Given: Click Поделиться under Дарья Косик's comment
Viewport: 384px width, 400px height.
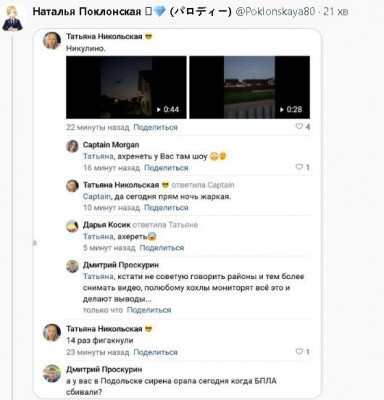Looking at the screenshot, I should pyautogui.click(x=162, y=248).
